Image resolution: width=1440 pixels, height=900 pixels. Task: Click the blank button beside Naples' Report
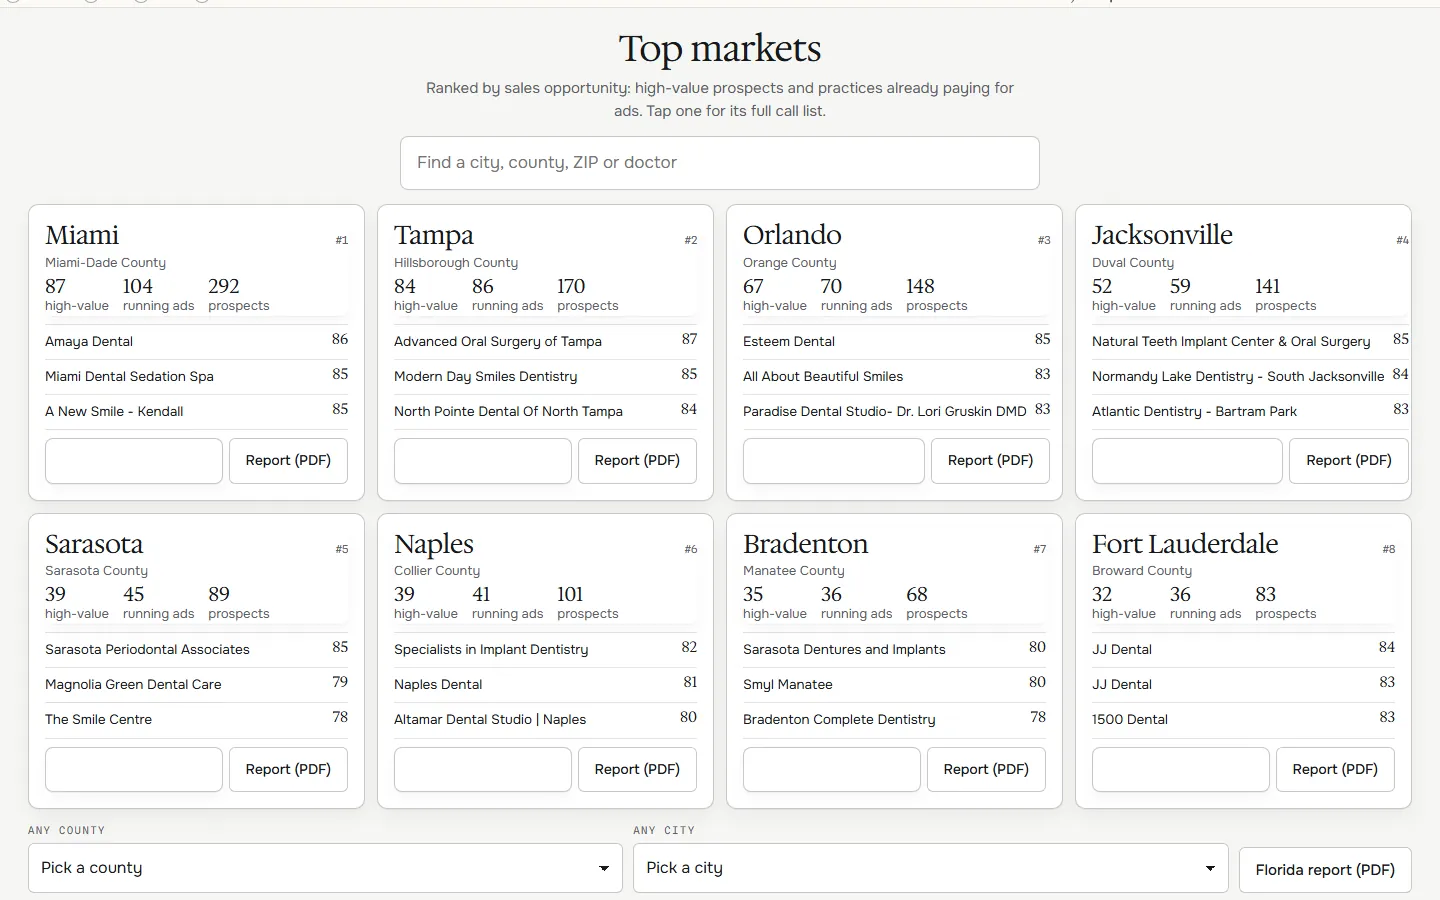(483, 770)
